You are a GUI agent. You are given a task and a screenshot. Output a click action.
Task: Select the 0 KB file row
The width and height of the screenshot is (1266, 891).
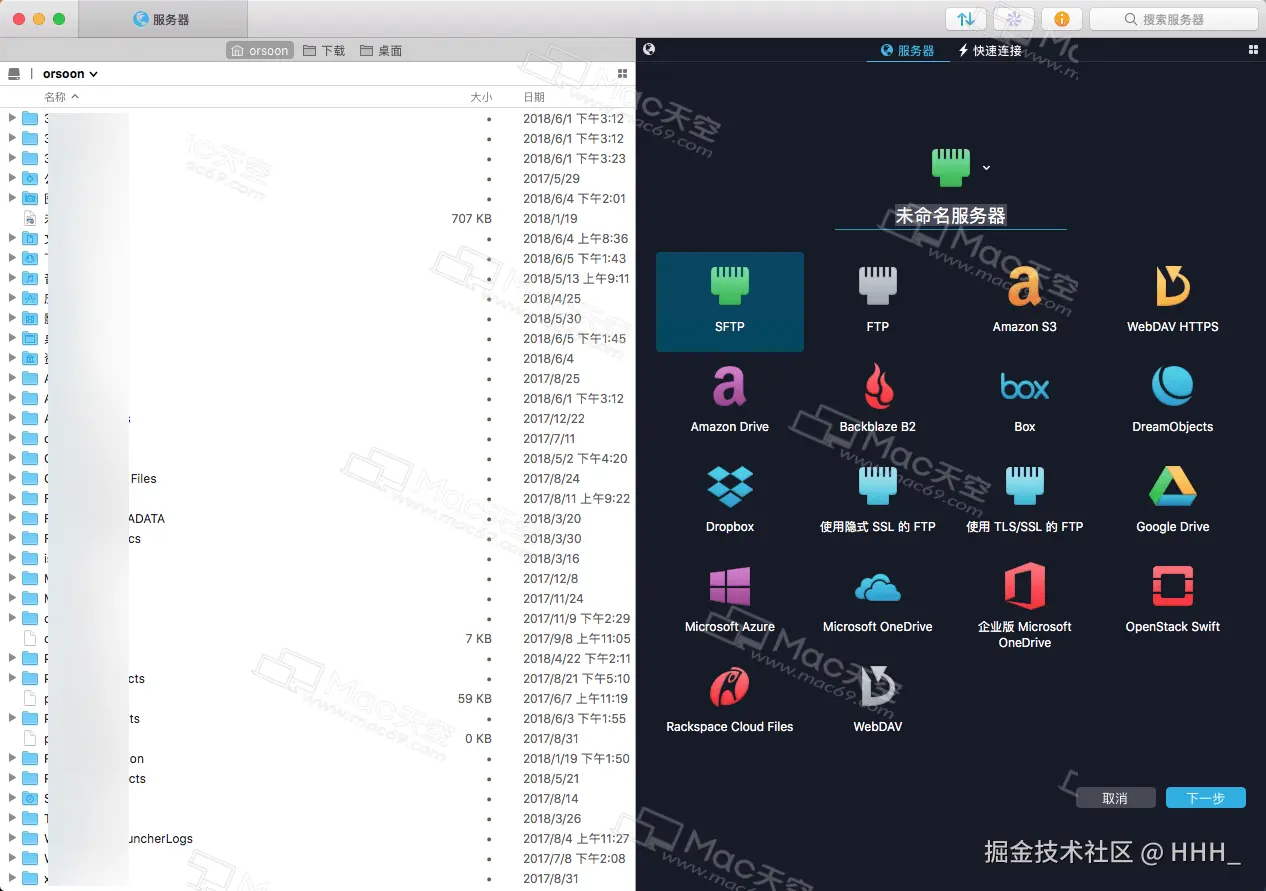click(317, 738)
